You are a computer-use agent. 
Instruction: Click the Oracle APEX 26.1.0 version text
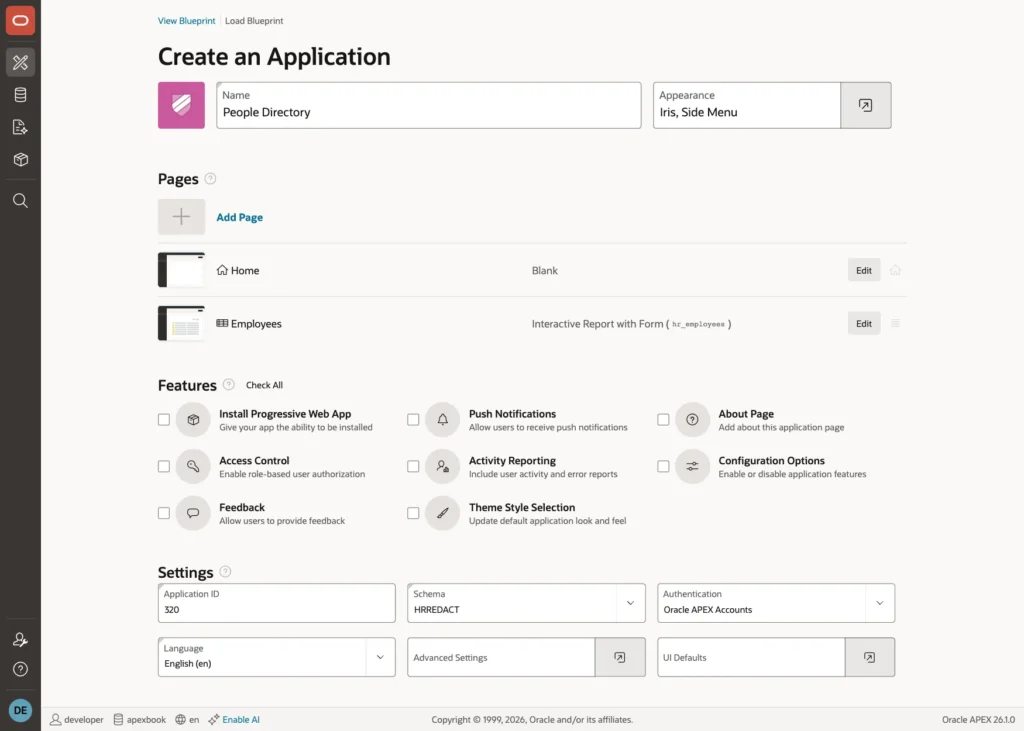(978, 719)
